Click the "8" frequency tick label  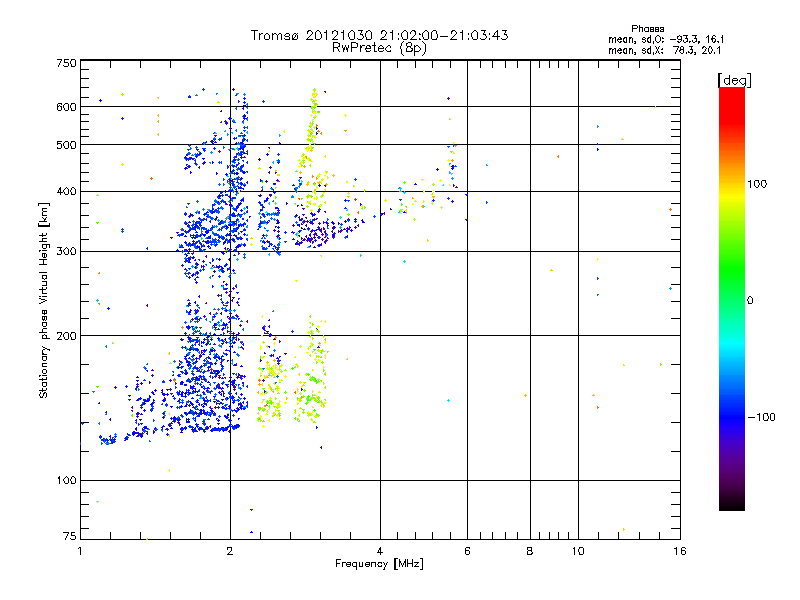click(530, 551)
